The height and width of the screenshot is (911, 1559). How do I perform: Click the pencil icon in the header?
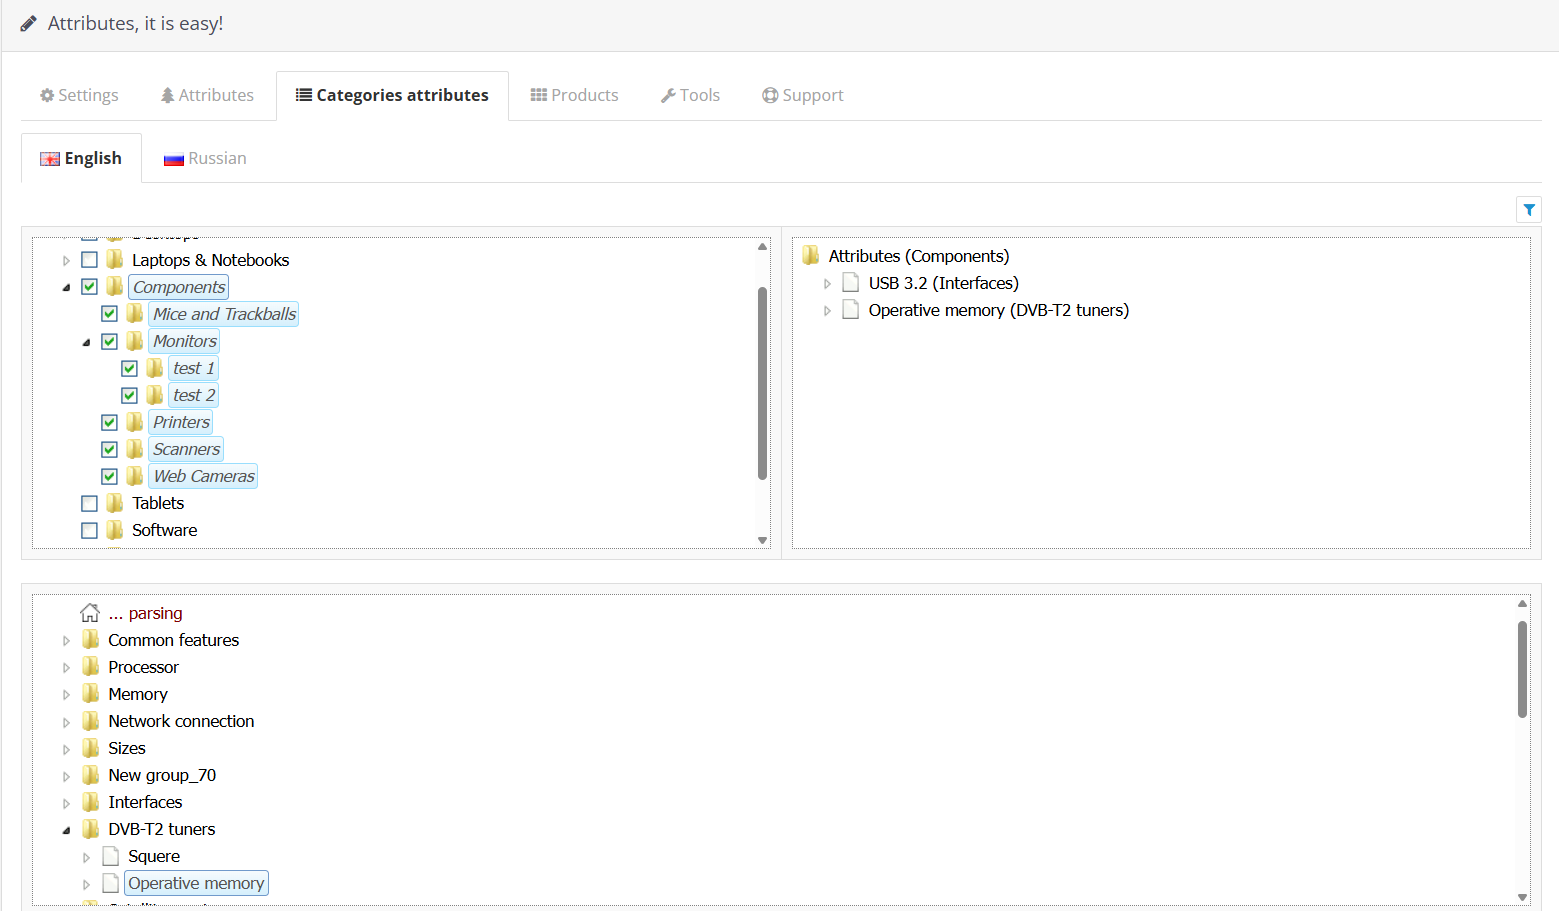29,23
